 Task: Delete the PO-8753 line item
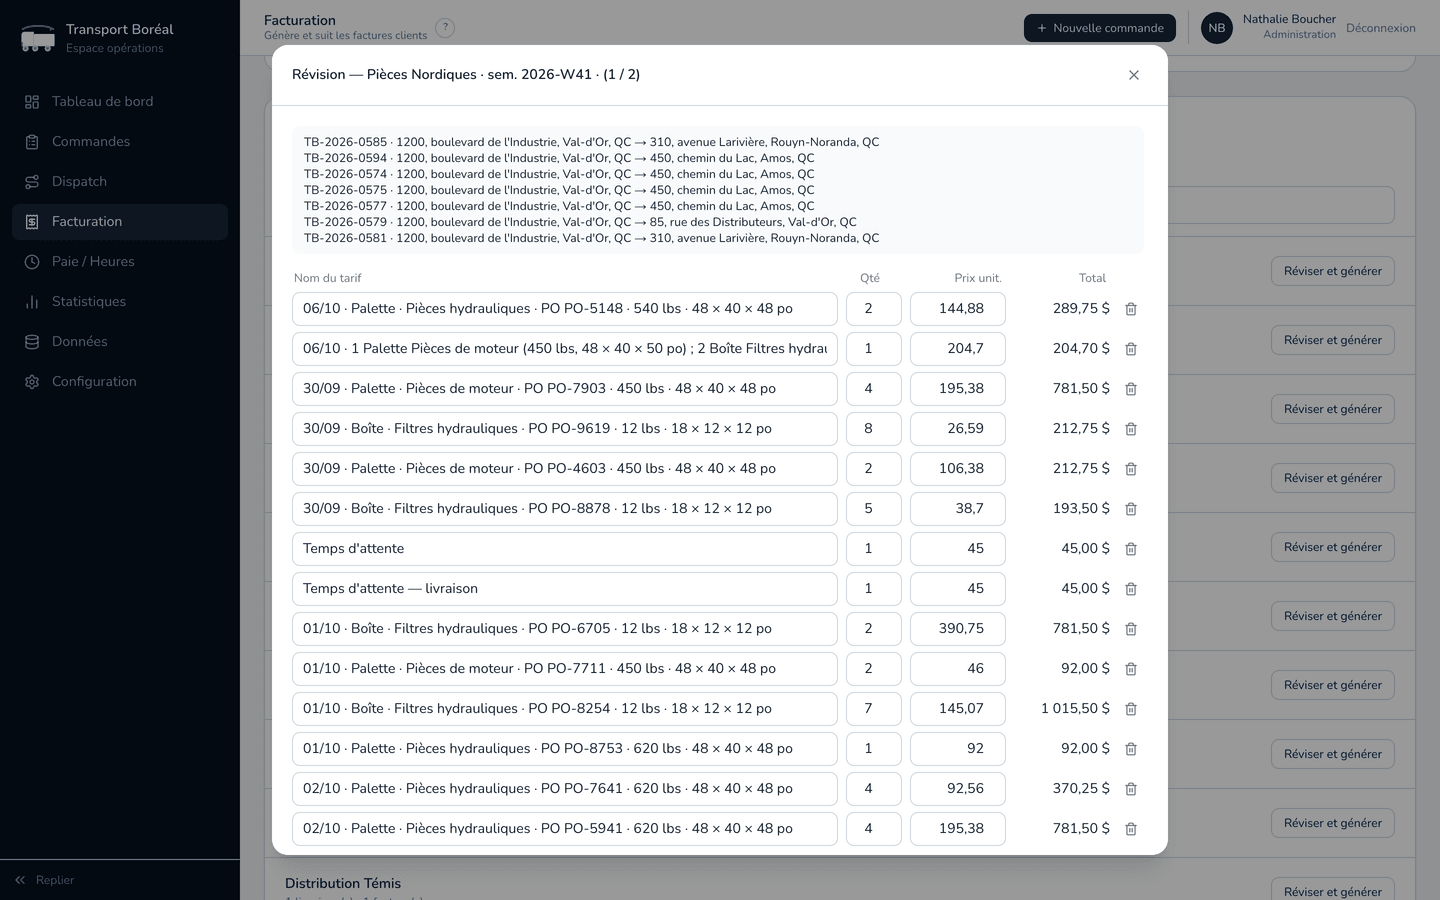point(1131,749)
